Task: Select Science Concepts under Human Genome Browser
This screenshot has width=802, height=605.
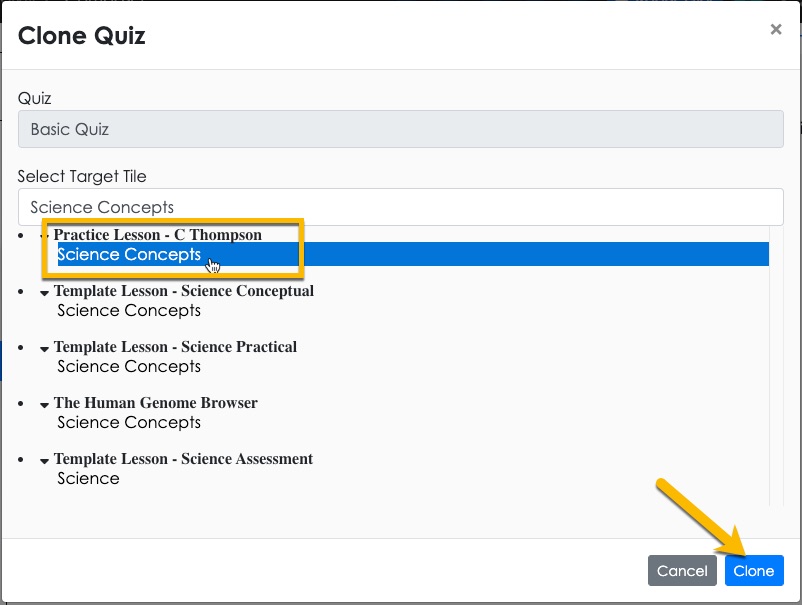Action: 129,422
